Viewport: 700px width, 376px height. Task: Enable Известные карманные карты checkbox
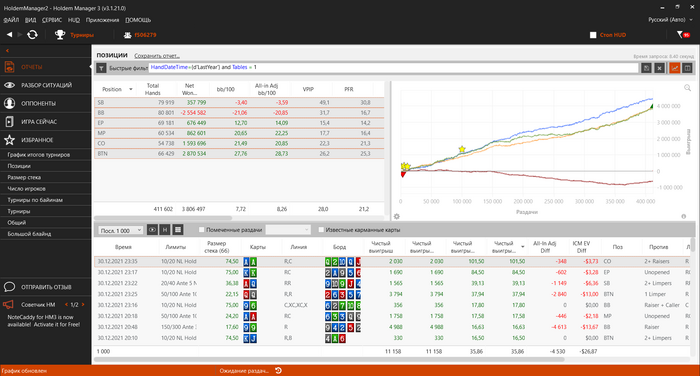321,230
